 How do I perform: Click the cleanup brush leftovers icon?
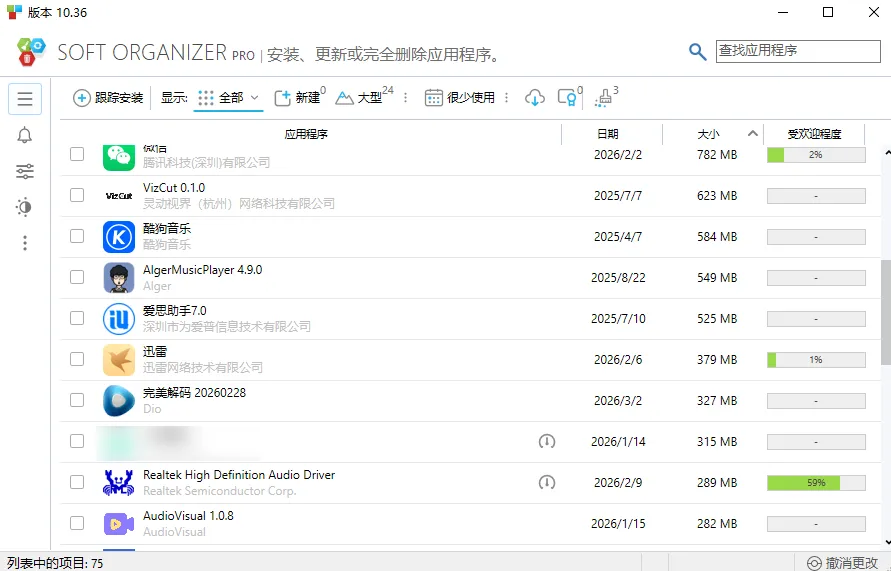(x=606, y=97)
